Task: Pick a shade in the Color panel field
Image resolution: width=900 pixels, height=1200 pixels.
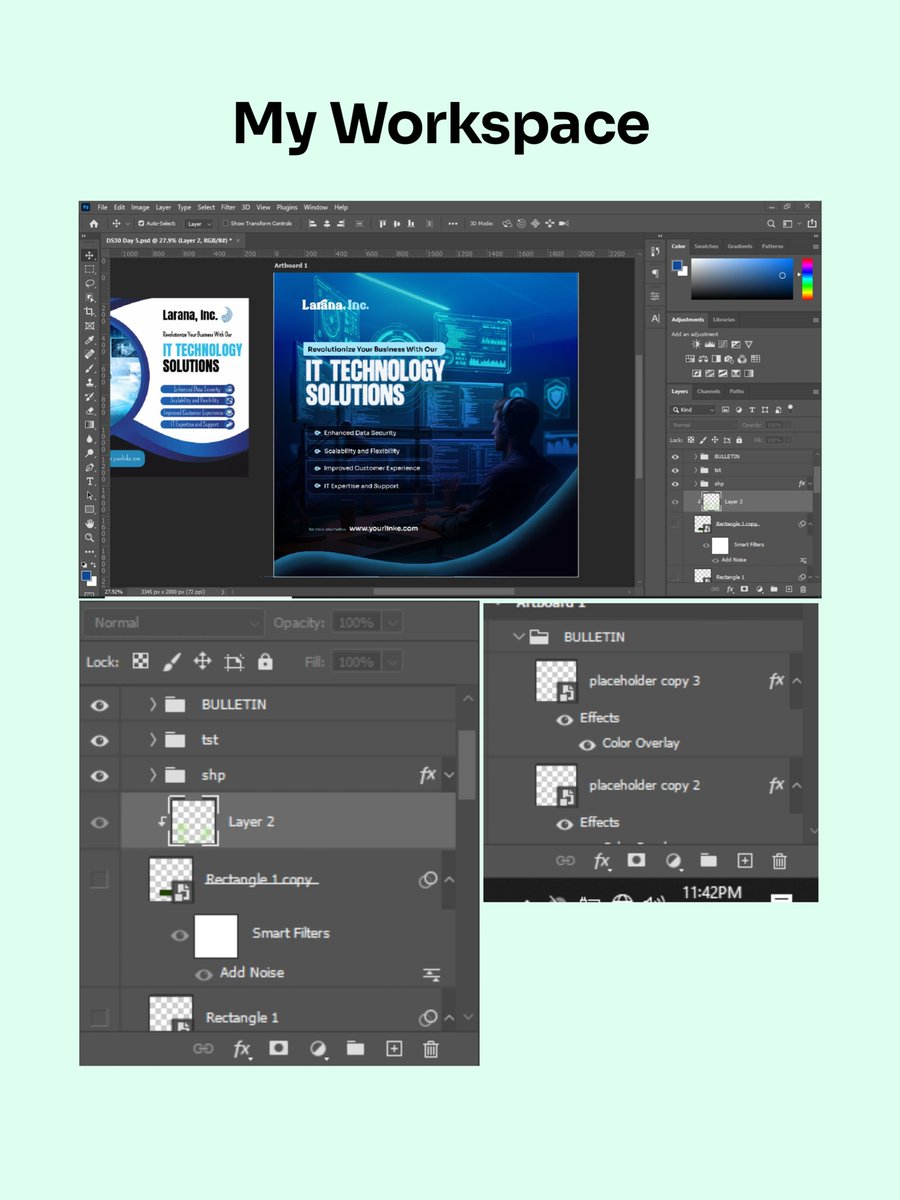Action: (x=742, y=279)
